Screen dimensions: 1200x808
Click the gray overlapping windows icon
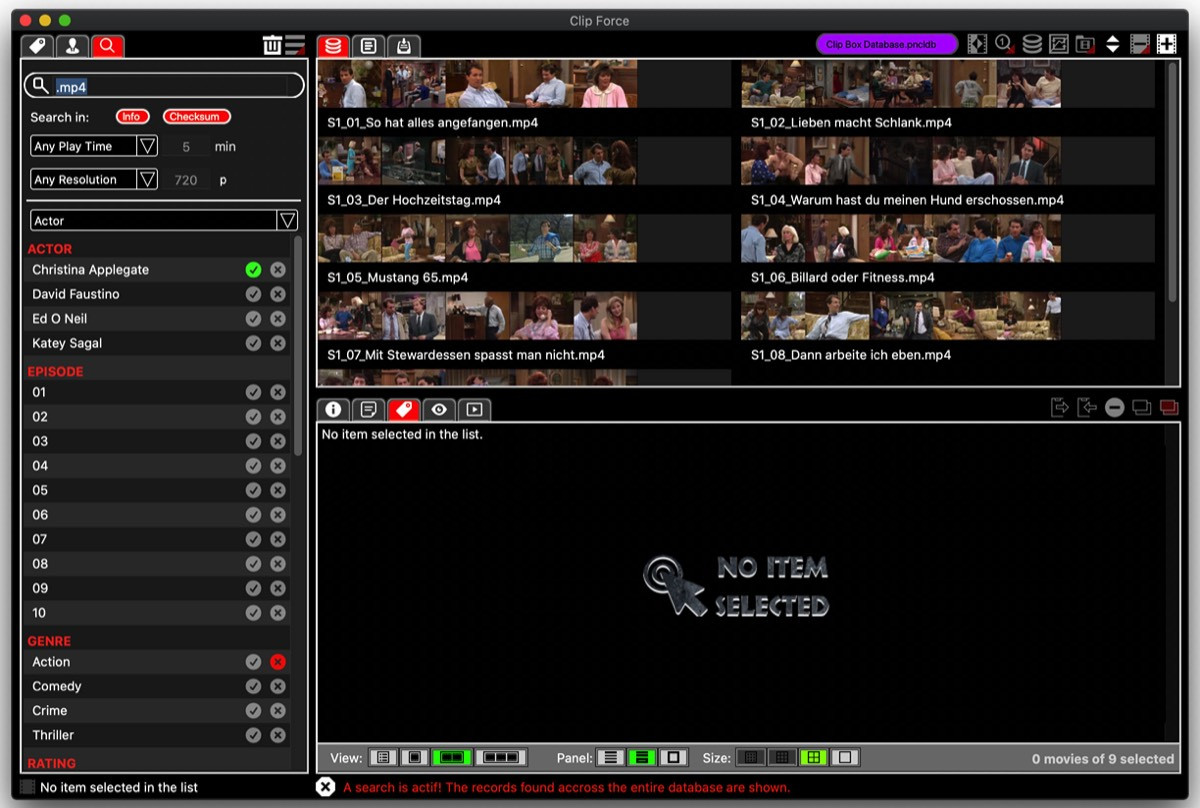[1141, 407]
